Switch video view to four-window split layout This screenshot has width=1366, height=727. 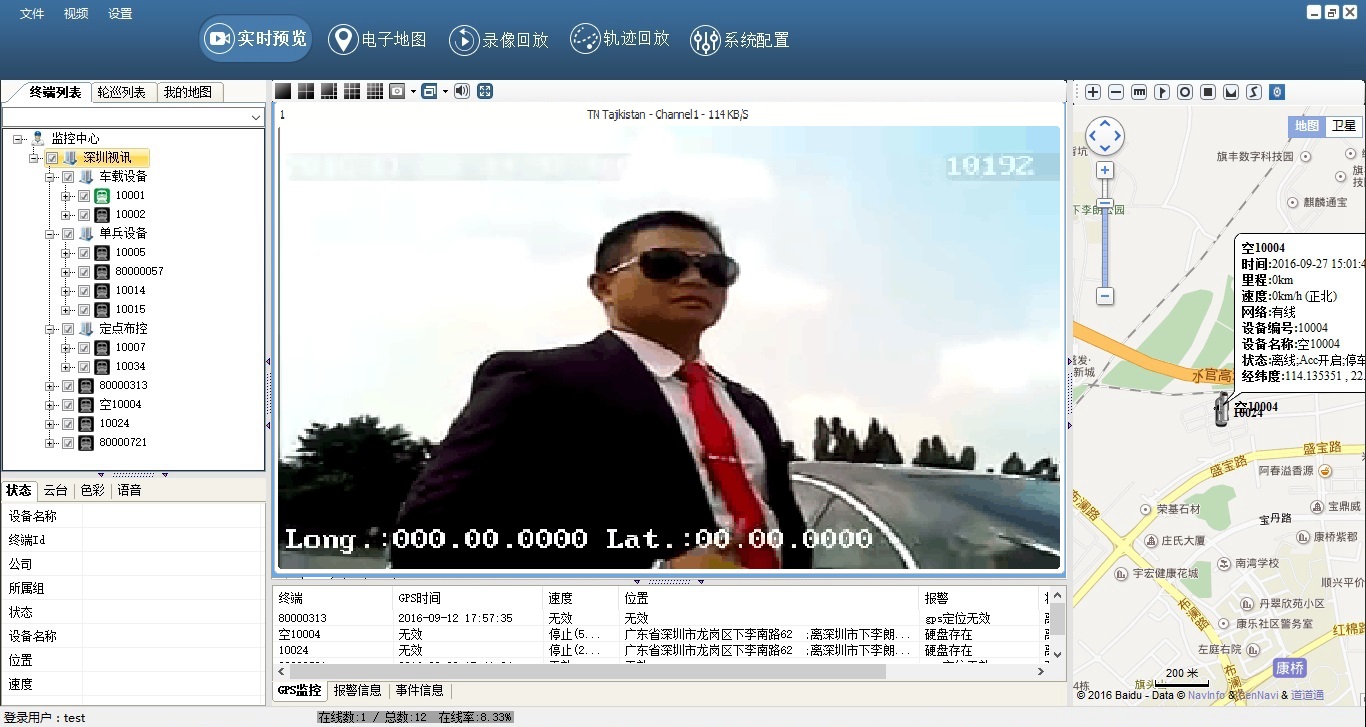[x=306, y=91]
